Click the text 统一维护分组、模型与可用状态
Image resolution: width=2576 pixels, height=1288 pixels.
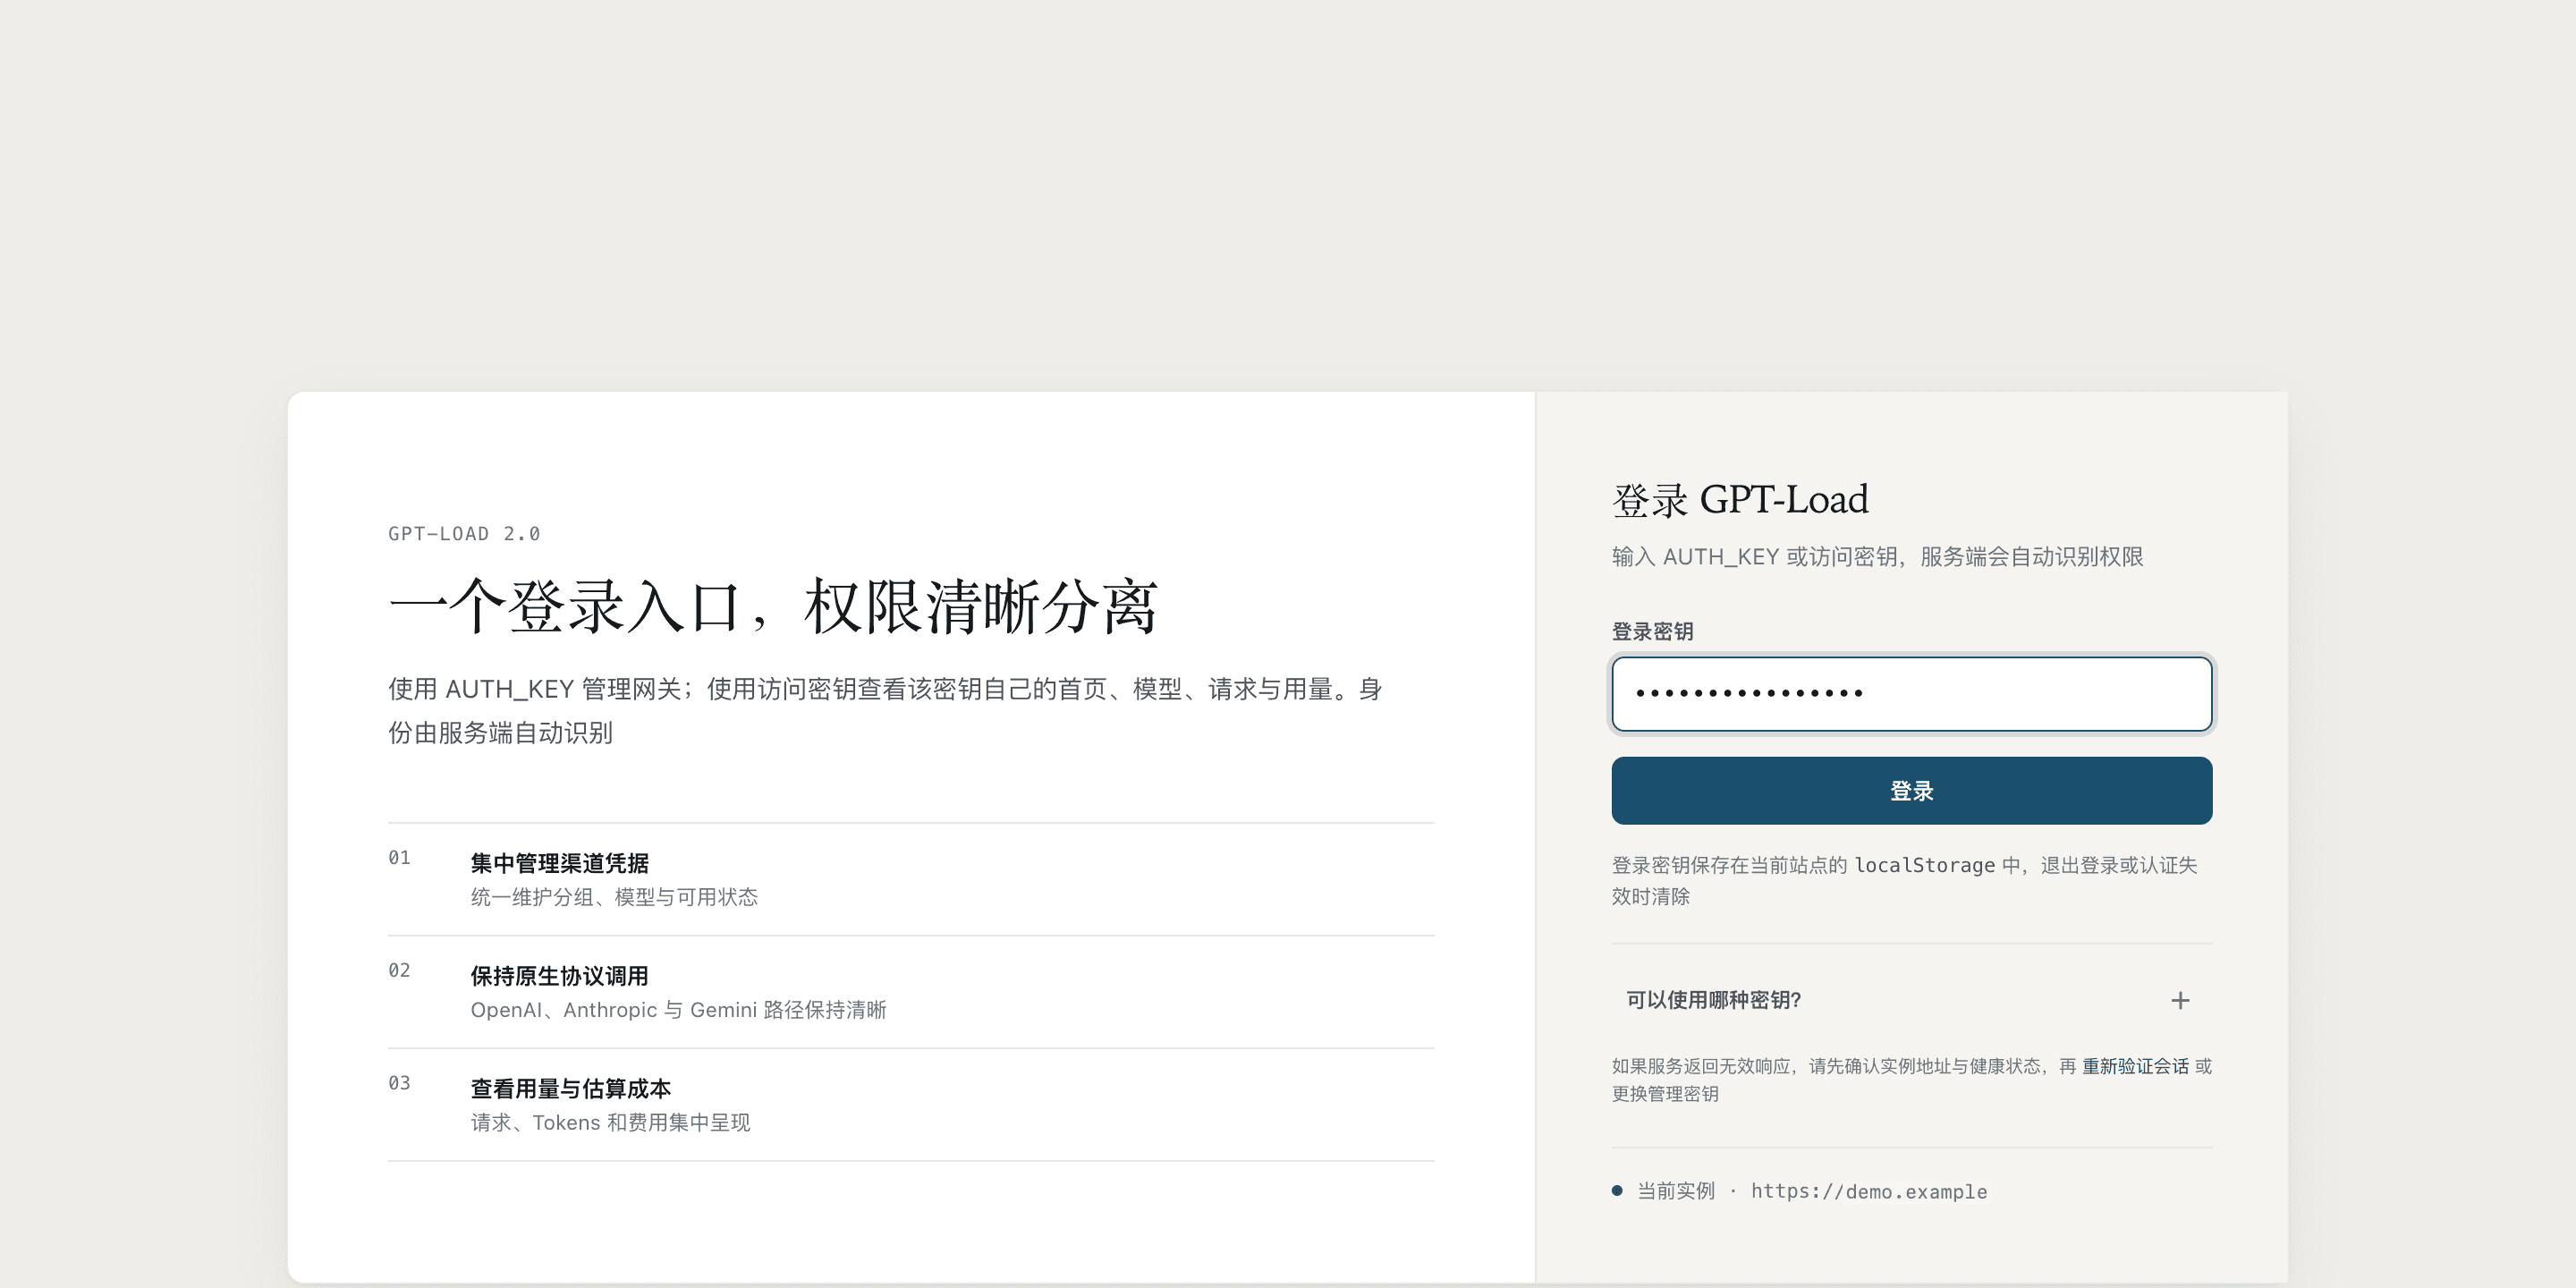coord(614,897)
